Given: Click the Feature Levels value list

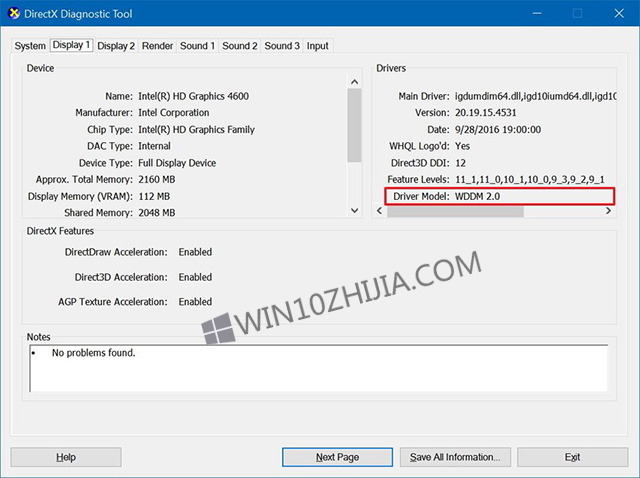Looking at the screenshot, I should pos(530,180).
